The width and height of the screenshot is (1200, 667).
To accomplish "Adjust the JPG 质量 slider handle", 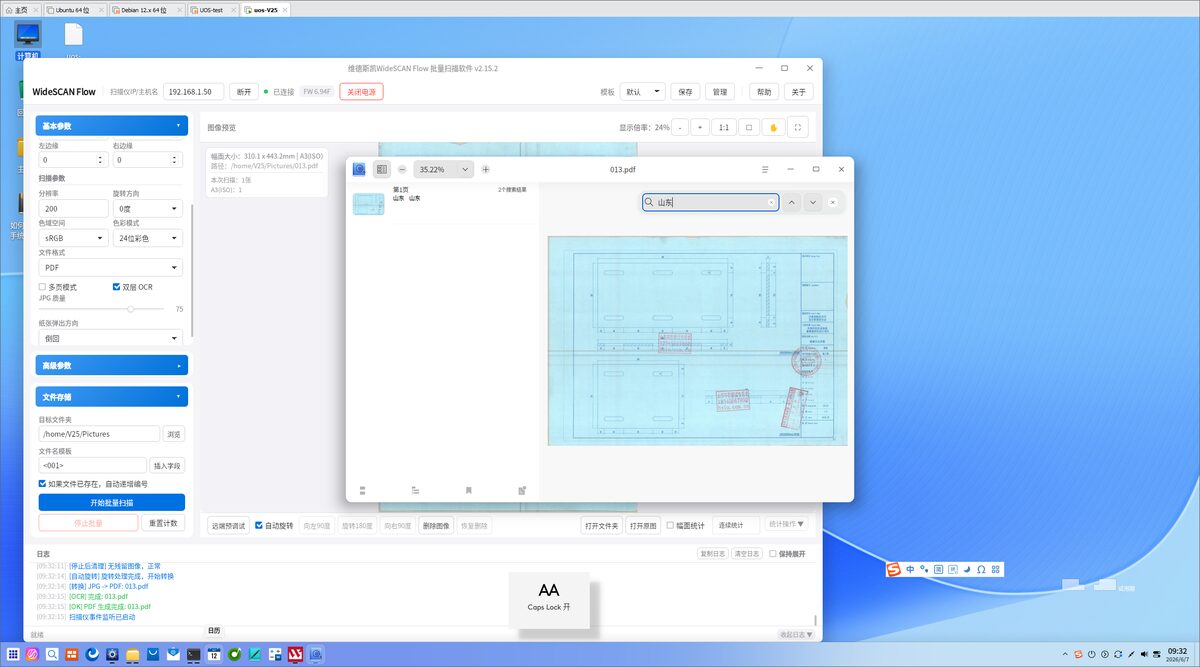I will (x=131, y=309).
